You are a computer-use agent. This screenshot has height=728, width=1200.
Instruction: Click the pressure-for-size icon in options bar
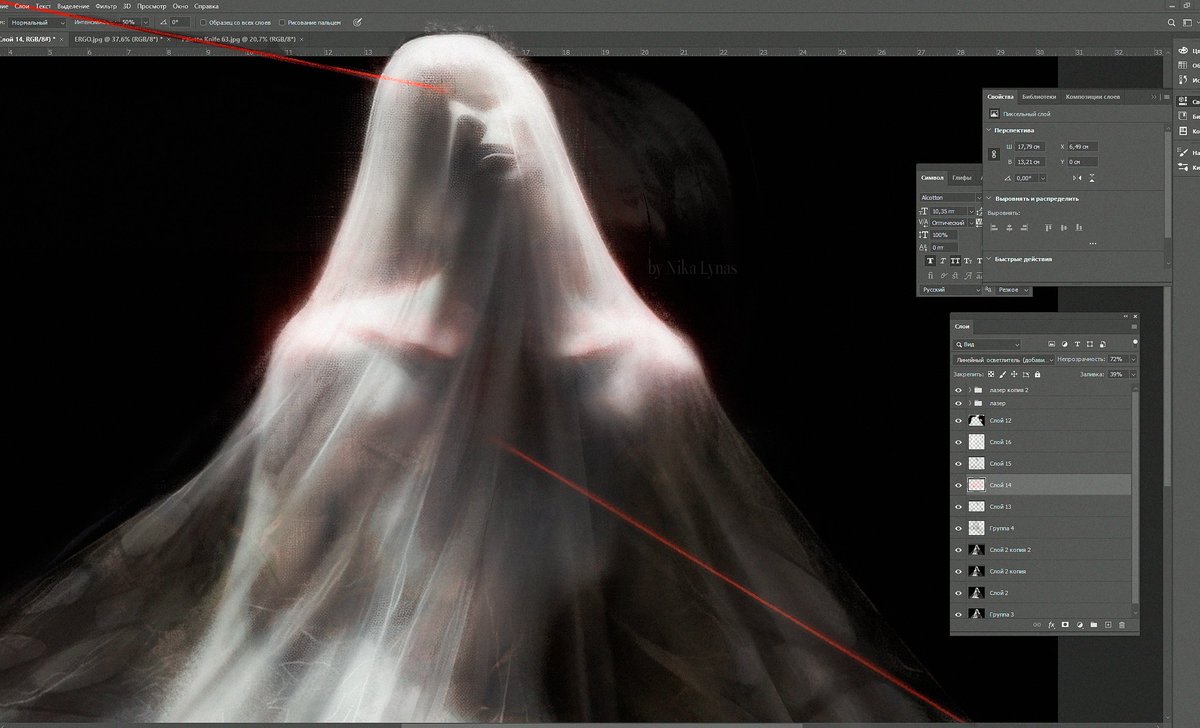(357, 22)
